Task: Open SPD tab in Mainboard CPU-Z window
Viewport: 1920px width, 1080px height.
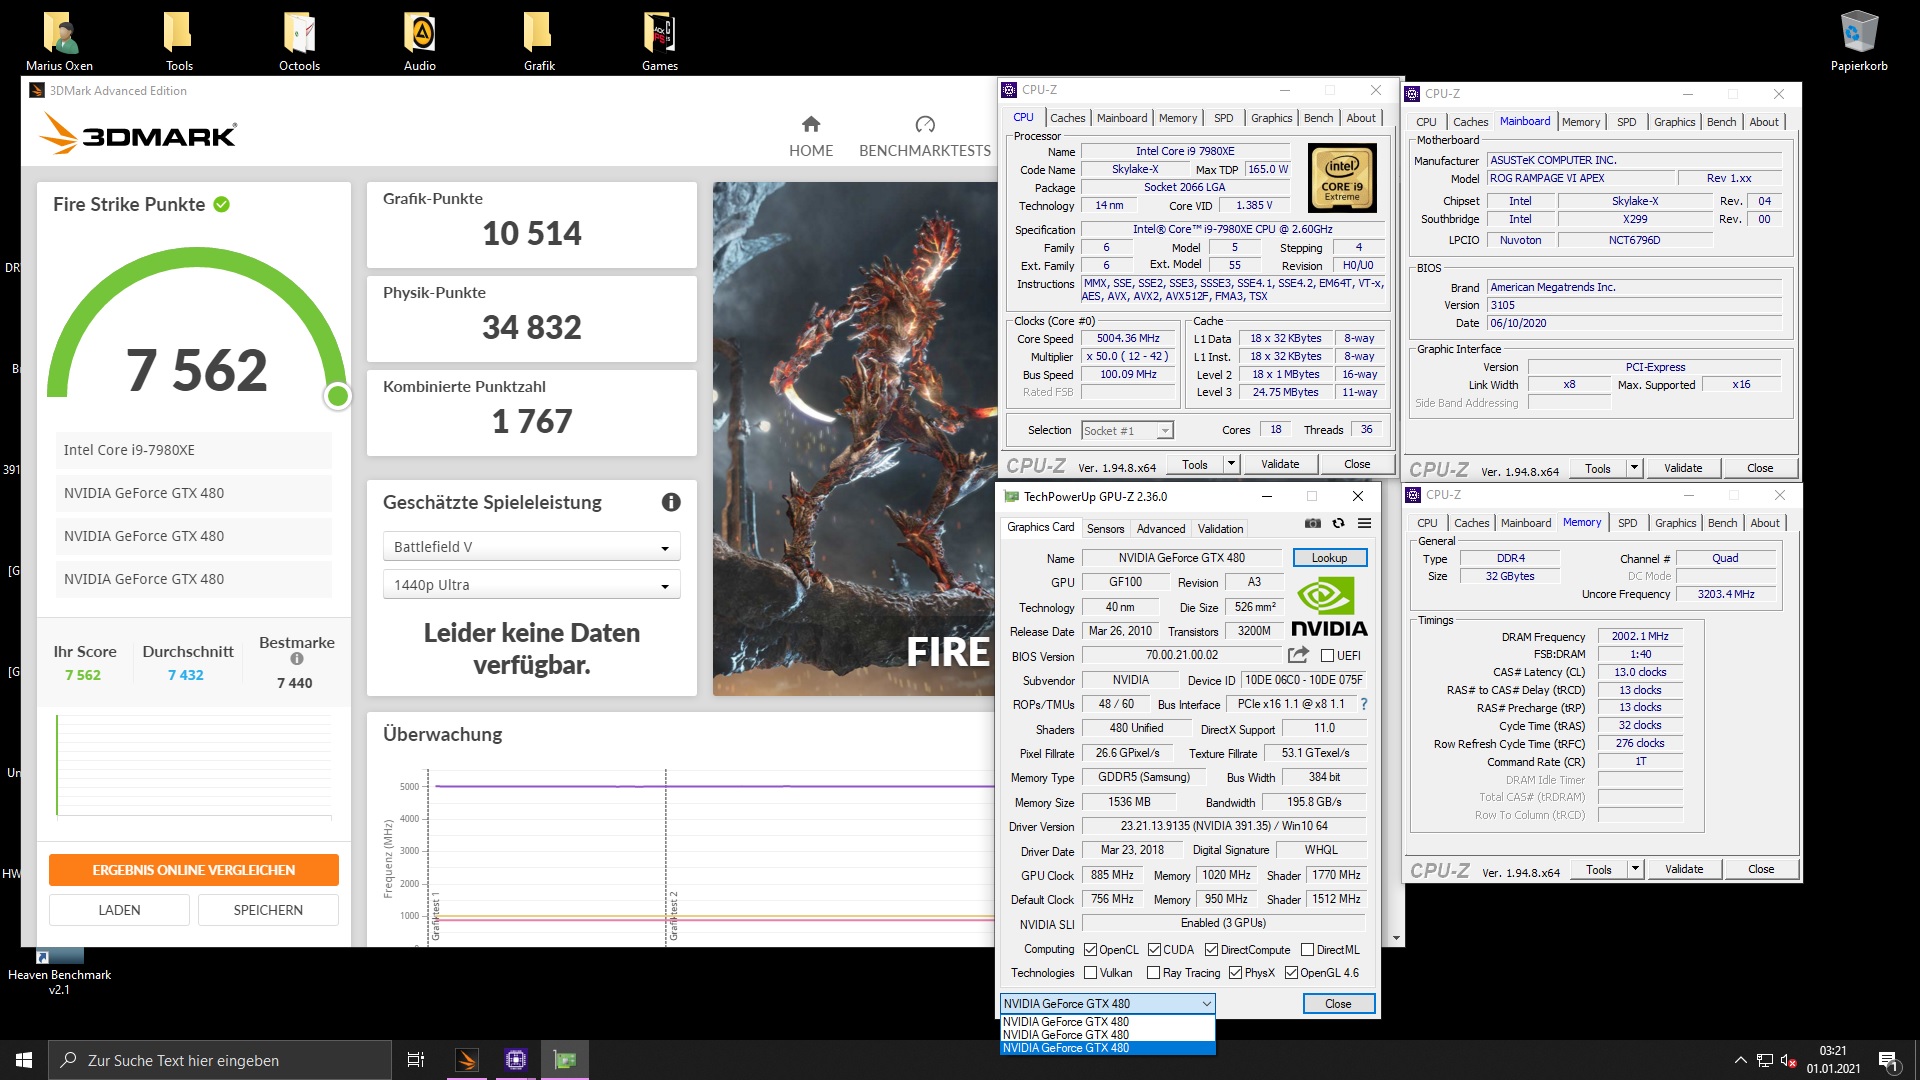Action: [1627, 122]
